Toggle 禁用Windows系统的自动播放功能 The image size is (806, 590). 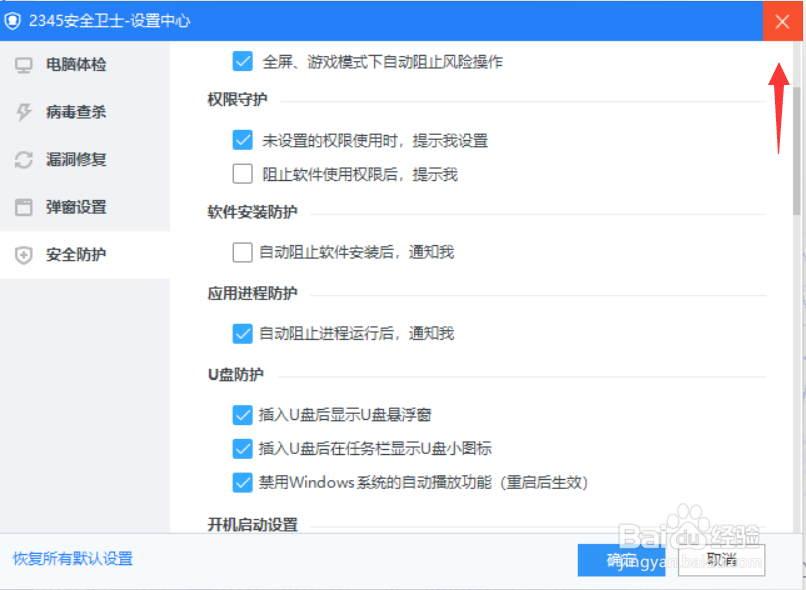click(x=242, y=482)
